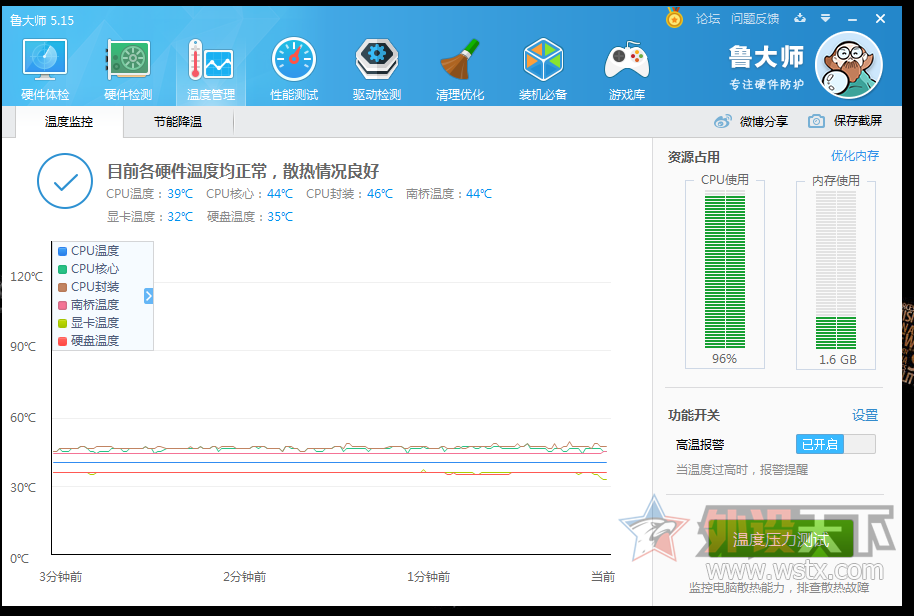Open 清理优化 cleanup optimization
Viewport: 914px width, 616px height.
click(460, 69)
